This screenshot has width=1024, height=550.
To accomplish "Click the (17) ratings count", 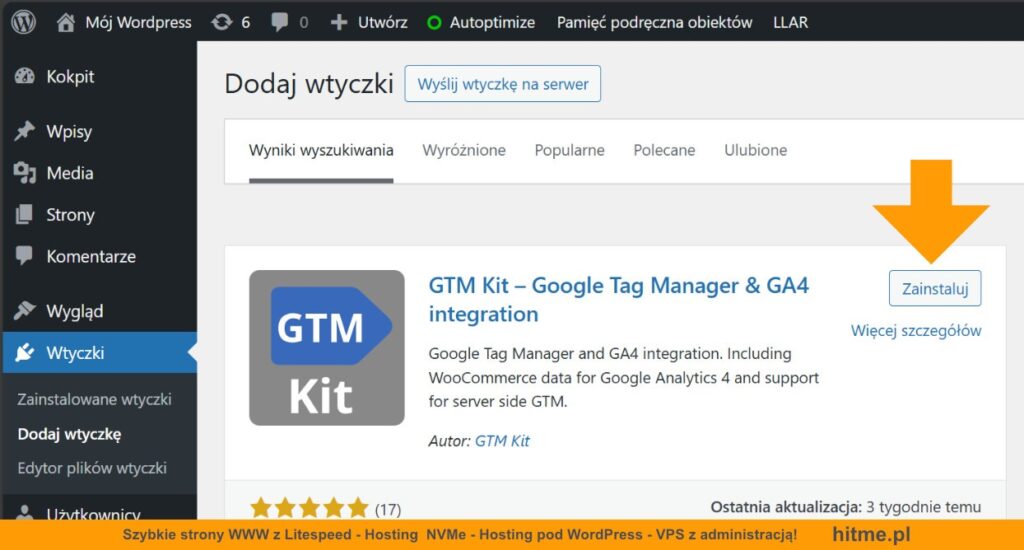I will (x=388, y=509).
